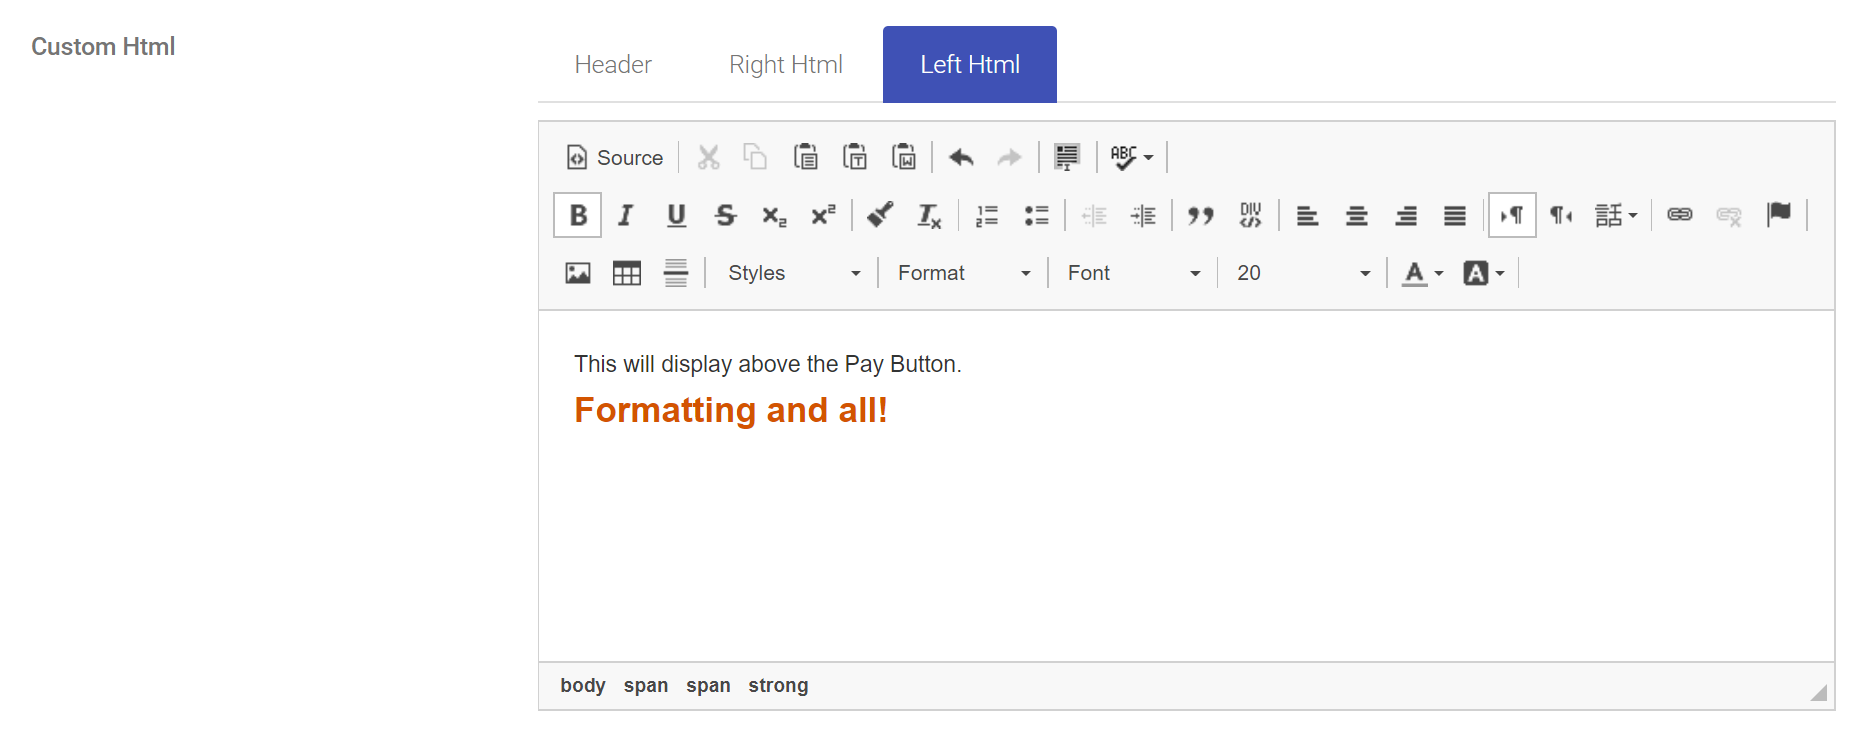
Task: Set text direction left to right
Action: point(1512,215)
